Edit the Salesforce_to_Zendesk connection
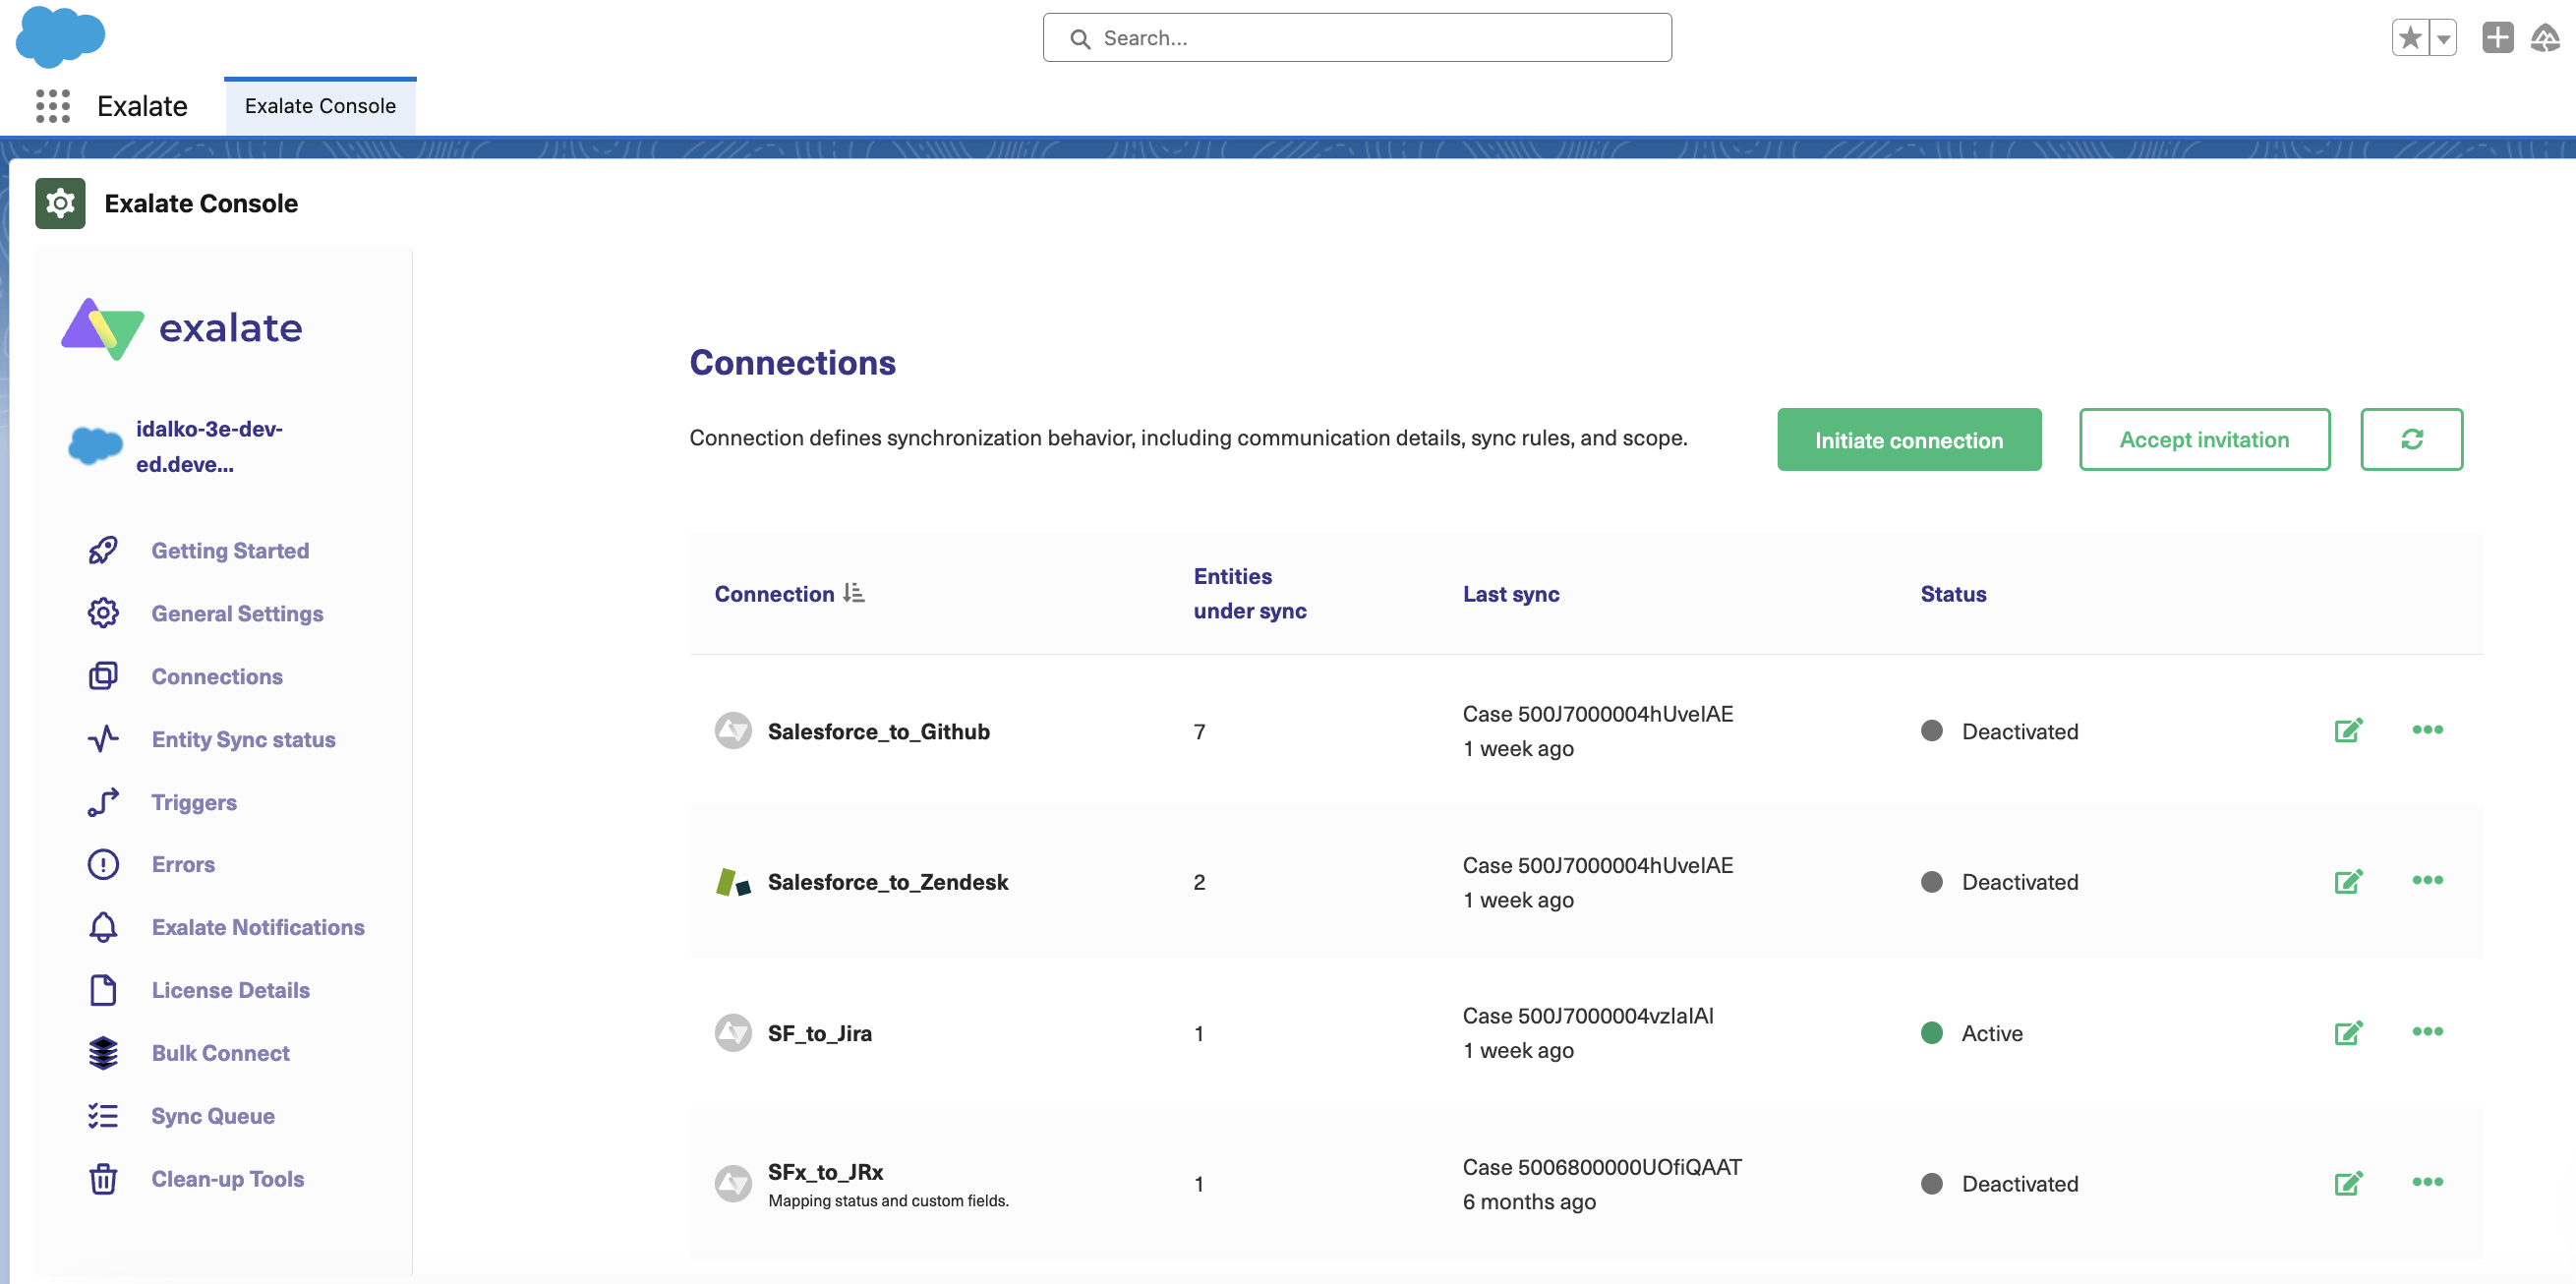Screen dimensions: 2576x1284 click(x=2348, y=882)
